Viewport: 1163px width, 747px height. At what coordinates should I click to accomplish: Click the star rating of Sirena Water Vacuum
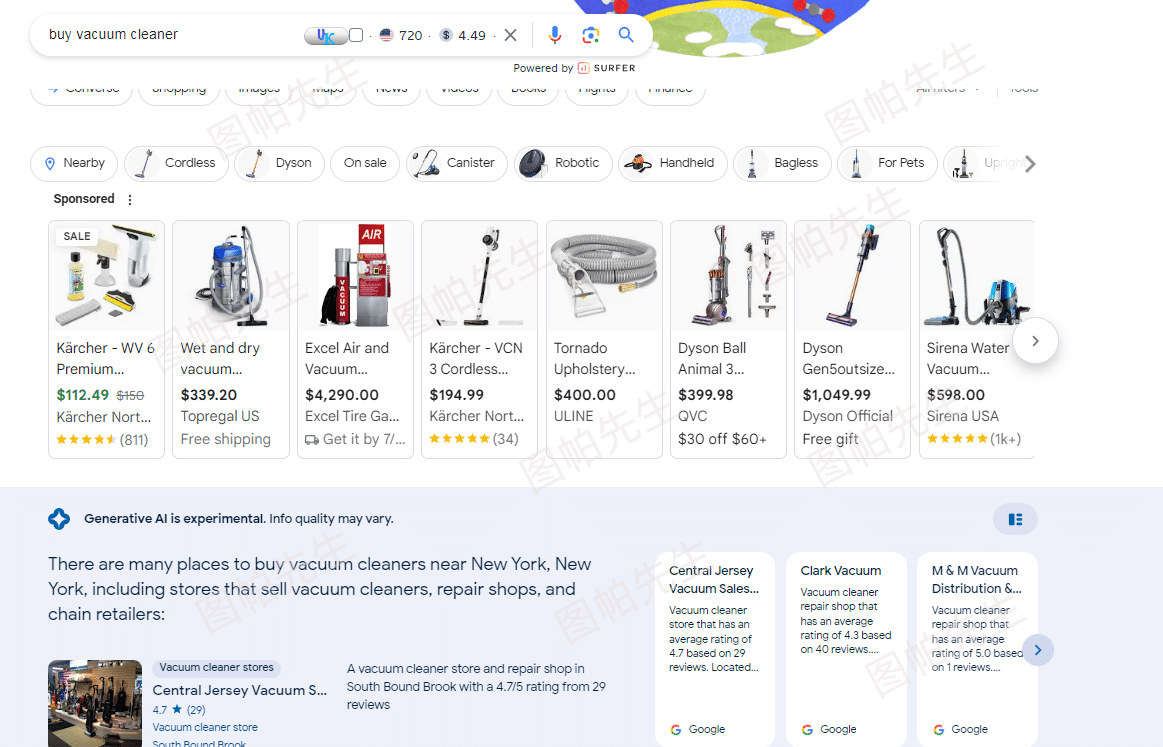click(x=957, y=439)
